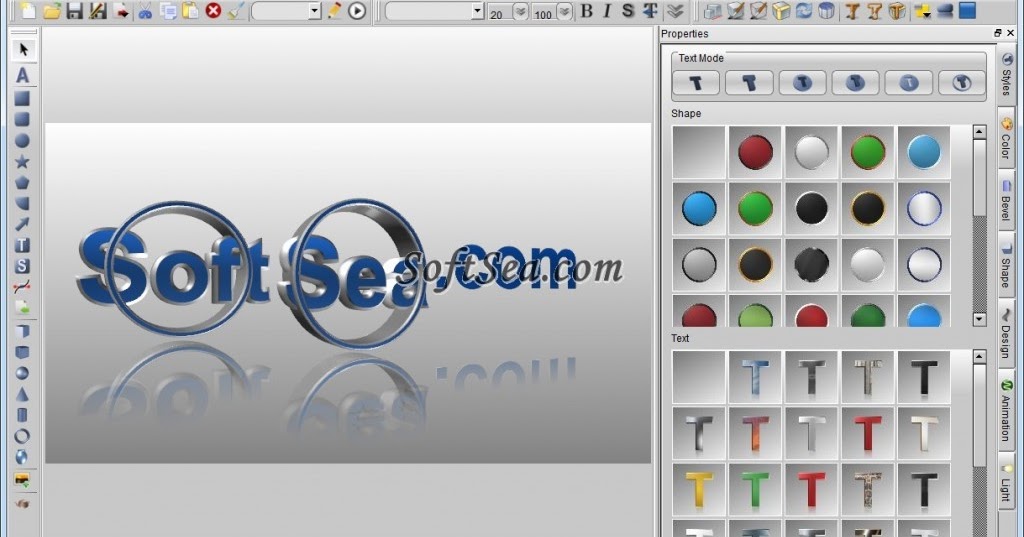
Task: Open the Light side tab
Action: tap(1006, 483)
